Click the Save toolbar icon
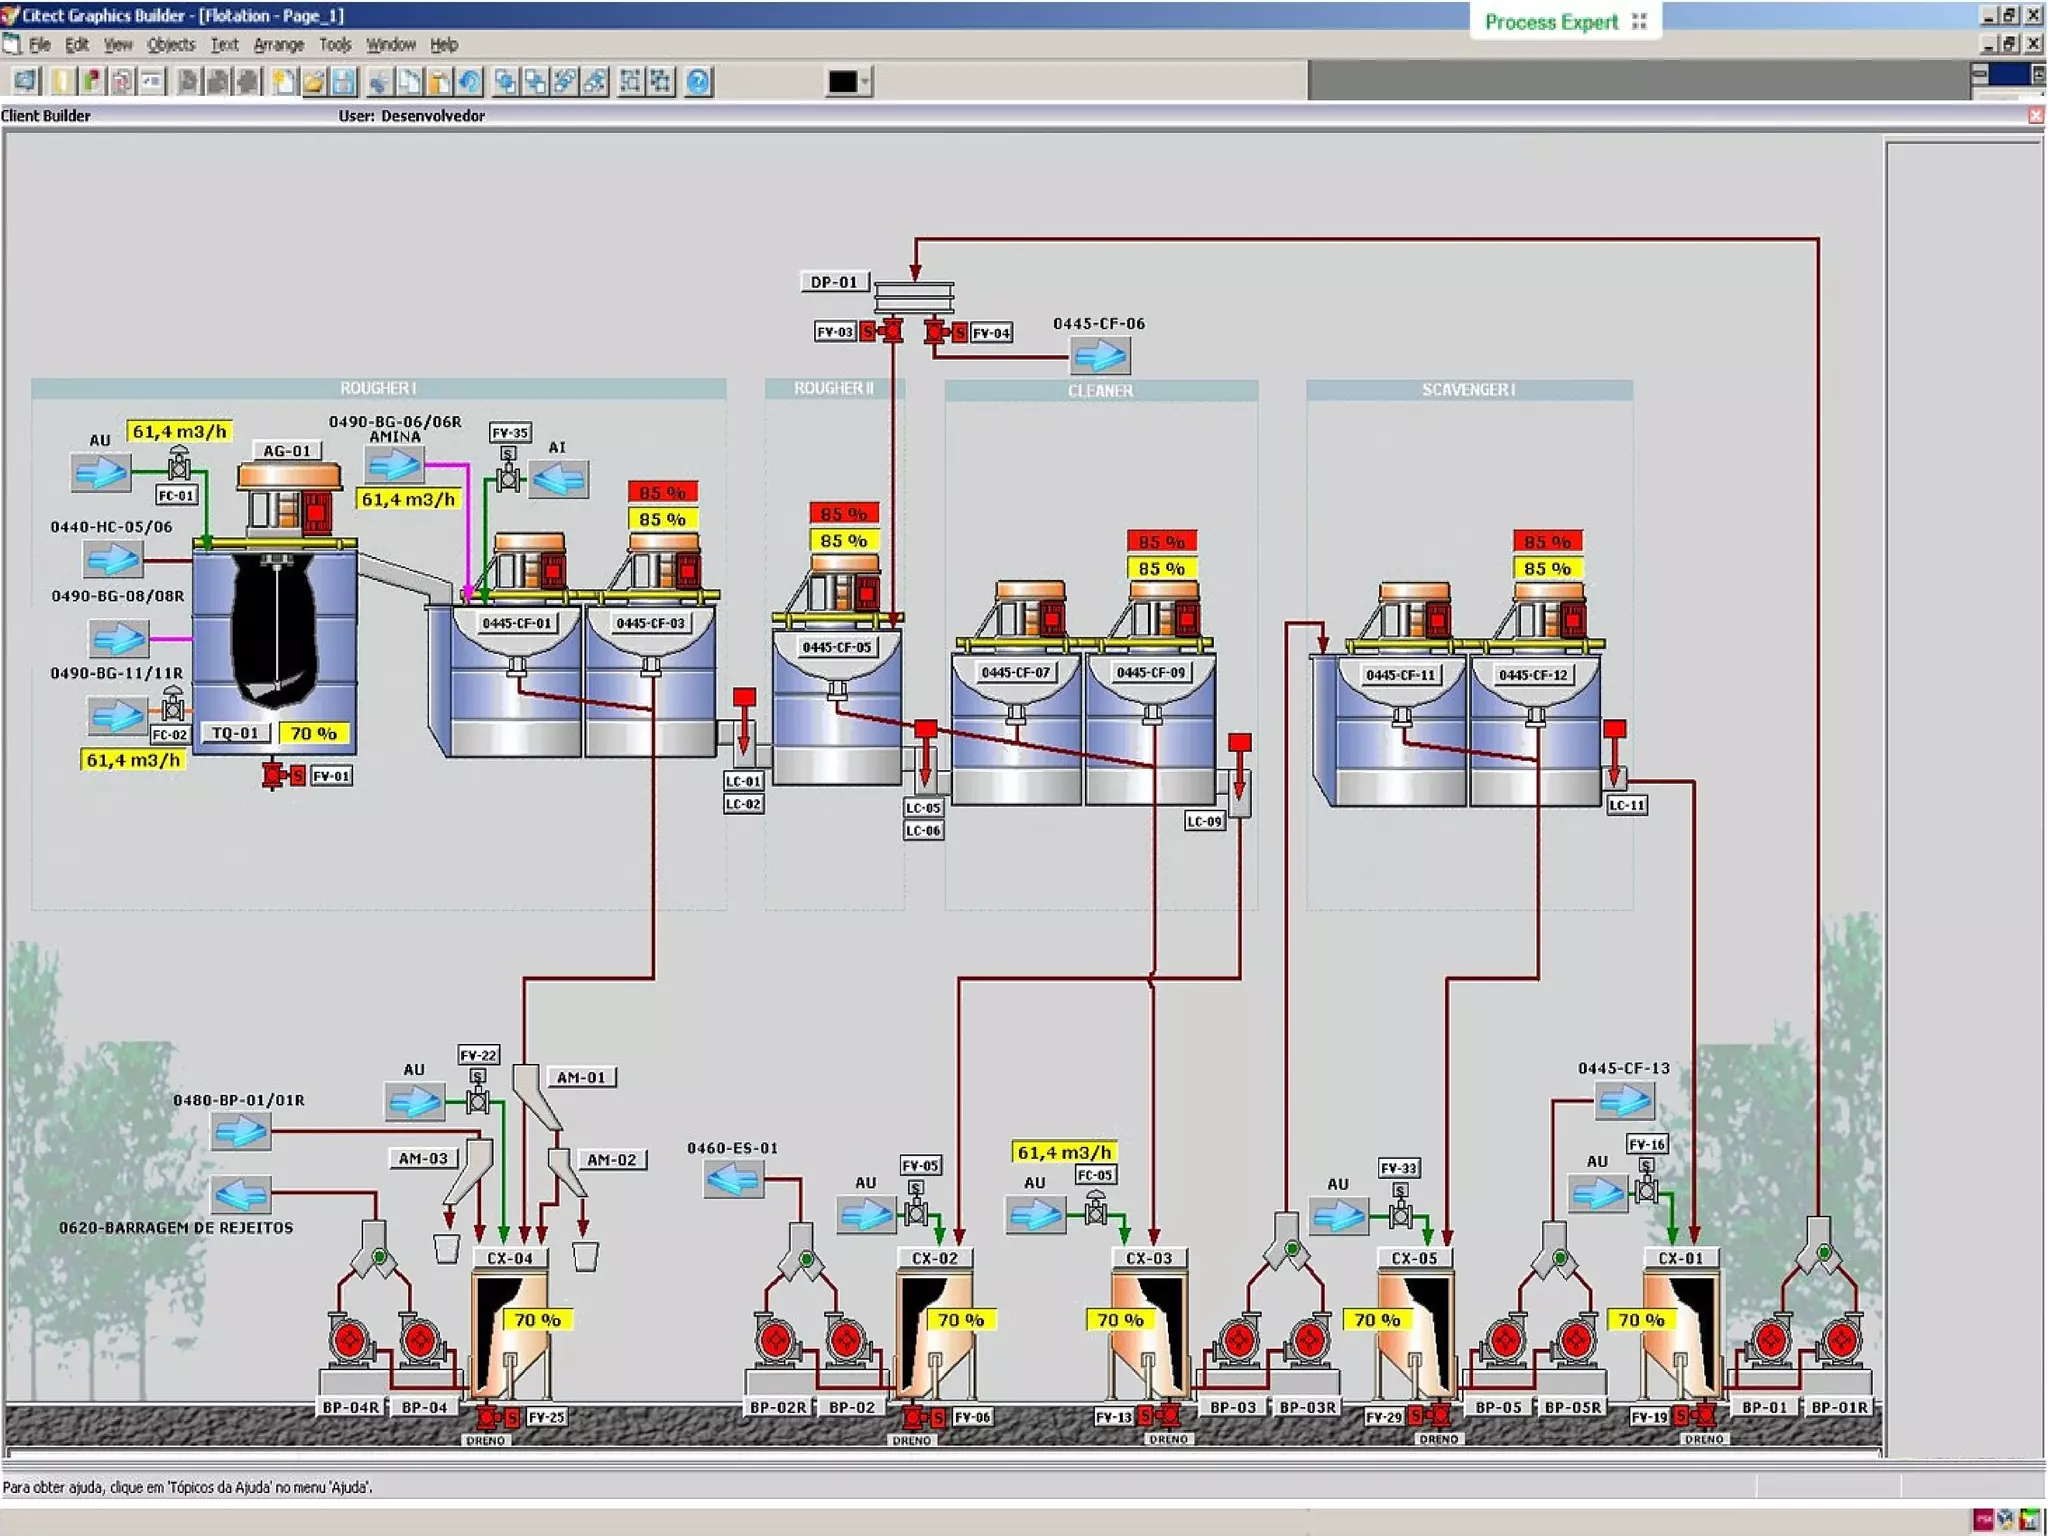 343,81
